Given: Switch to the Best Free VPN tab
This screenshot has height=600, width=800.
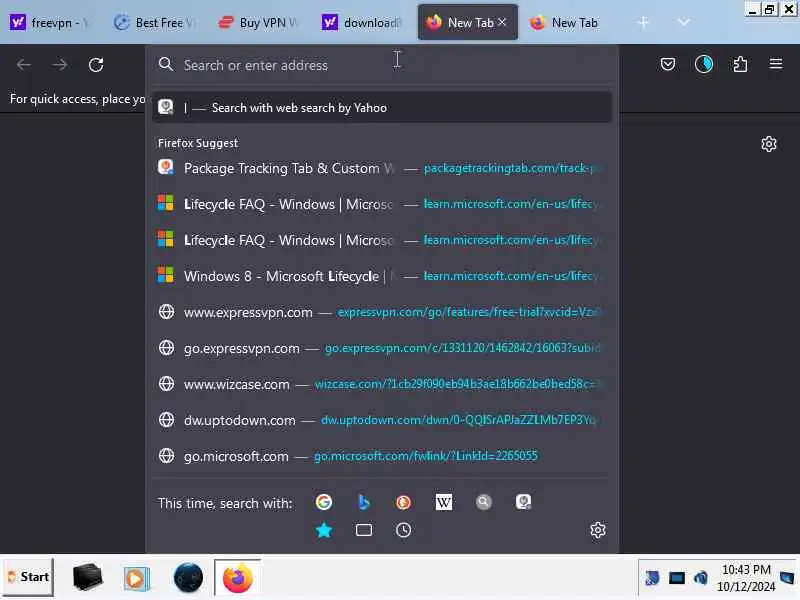Looking at the screenshot, I should point(156,22).
